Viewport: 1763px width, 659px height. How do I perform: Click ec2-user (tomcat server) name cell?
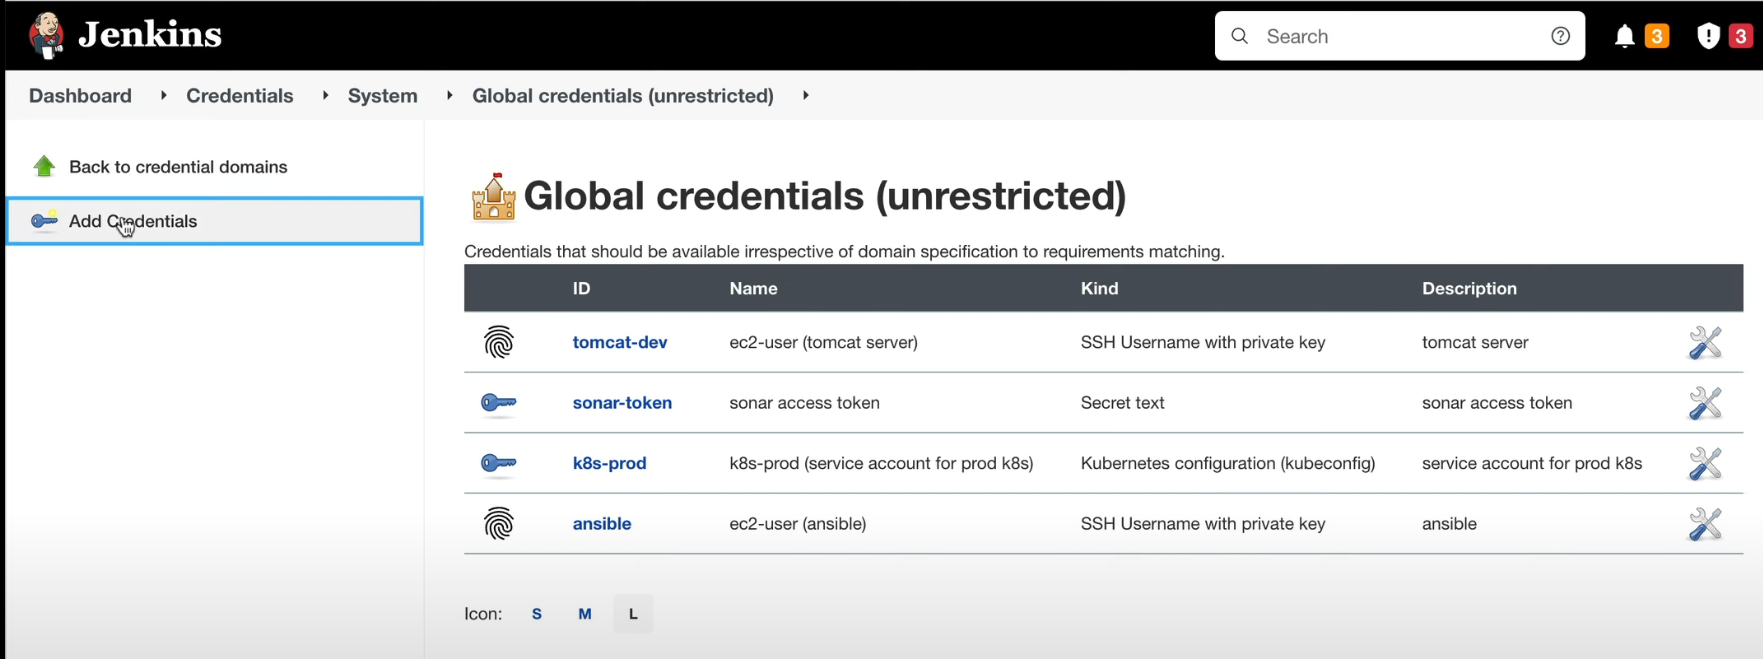tap(823, 342)
